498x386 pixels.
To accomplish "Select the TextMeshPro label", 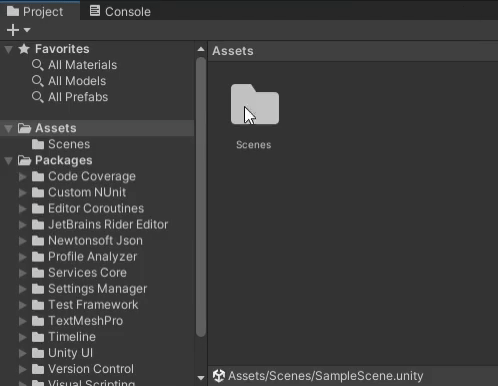I will pos(85,321).
